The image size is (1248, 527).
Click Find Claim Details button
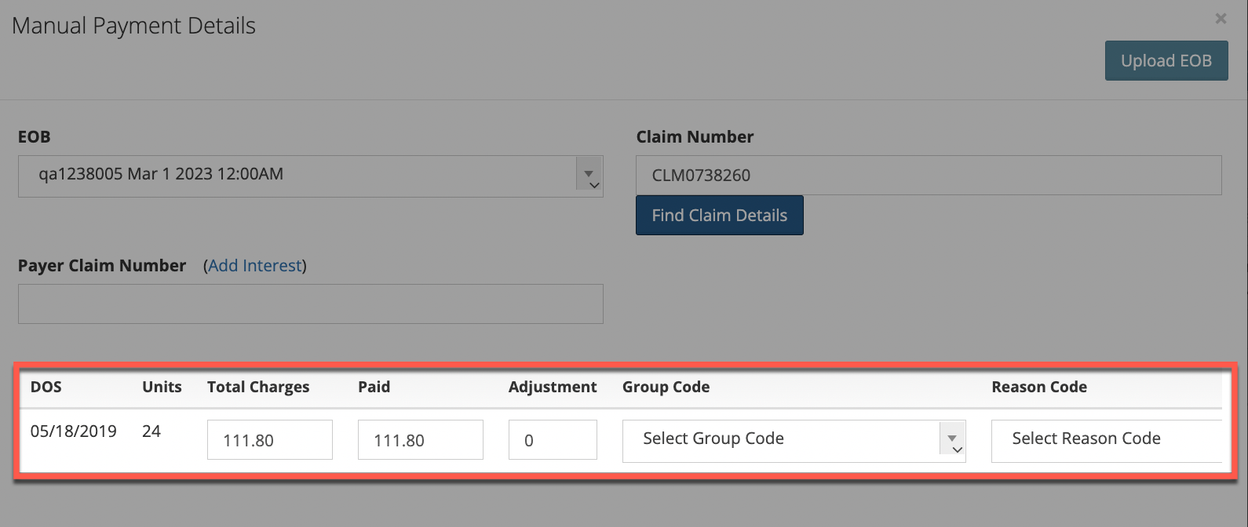(719, 215)
